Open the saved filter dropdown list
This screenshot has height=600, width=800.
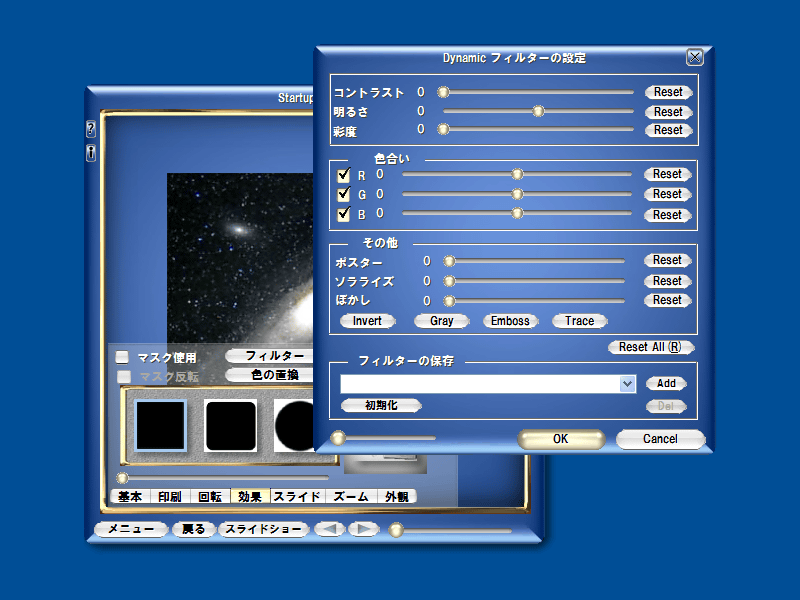click(627, 384)
